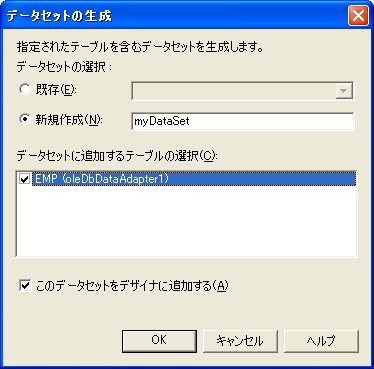Viewport: 374px width, 369px height.
Task: Click the データセットの生成 title bar
Action: [173, 16]
